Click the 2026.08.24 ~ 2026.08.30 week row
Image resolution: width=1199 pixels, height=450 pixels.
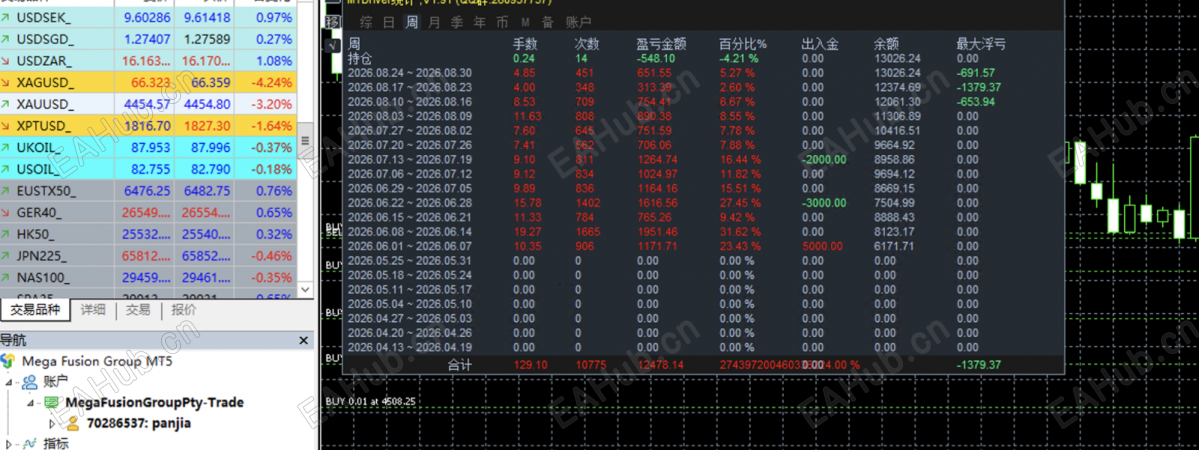pyautogui.click(x=703, y=73)
